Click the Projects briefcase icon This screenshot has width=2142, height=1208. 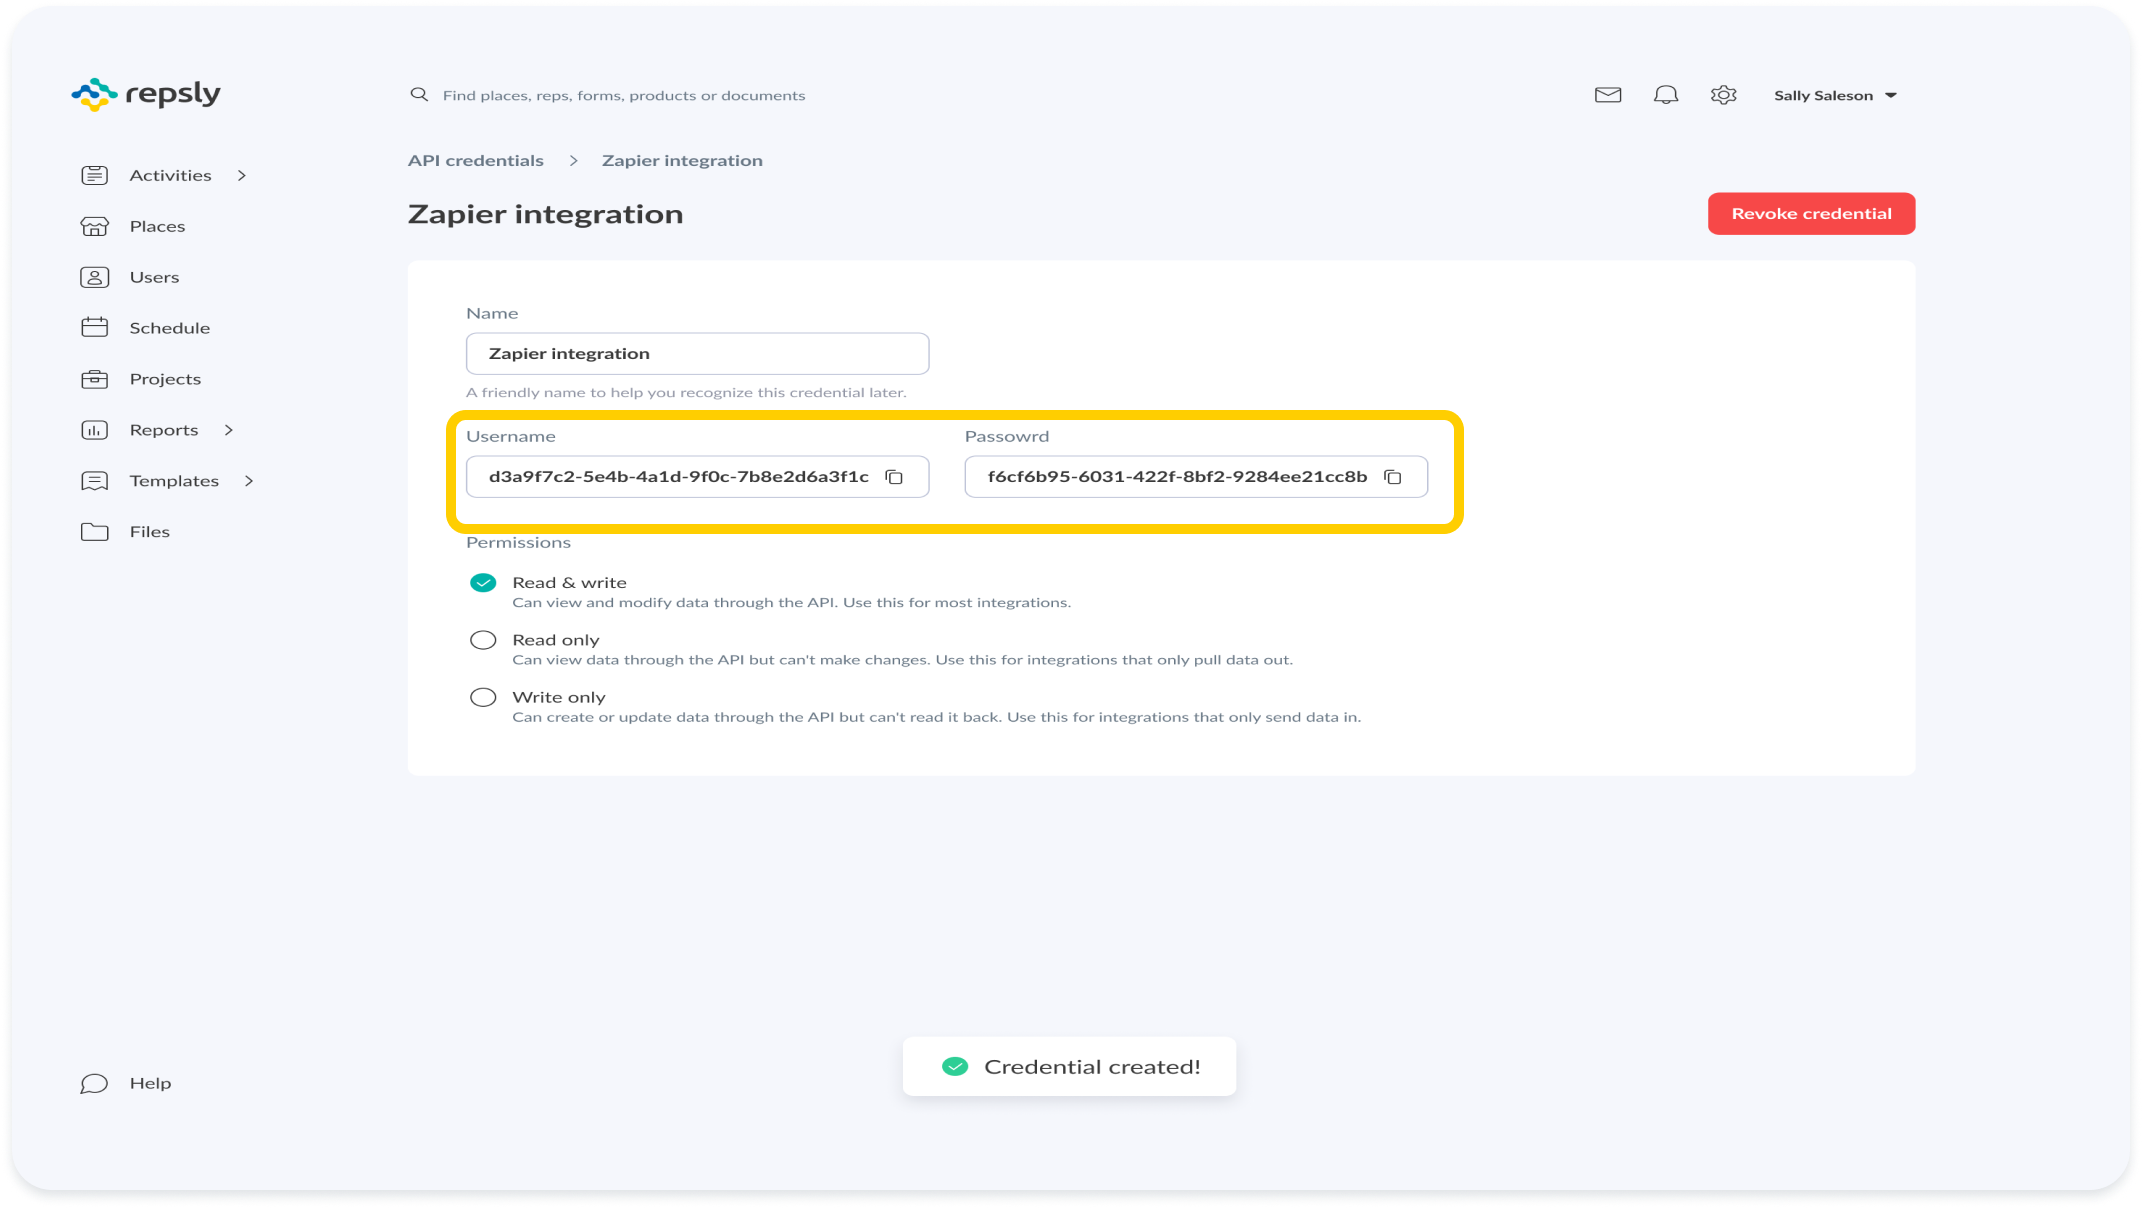(x=95, y=379)
